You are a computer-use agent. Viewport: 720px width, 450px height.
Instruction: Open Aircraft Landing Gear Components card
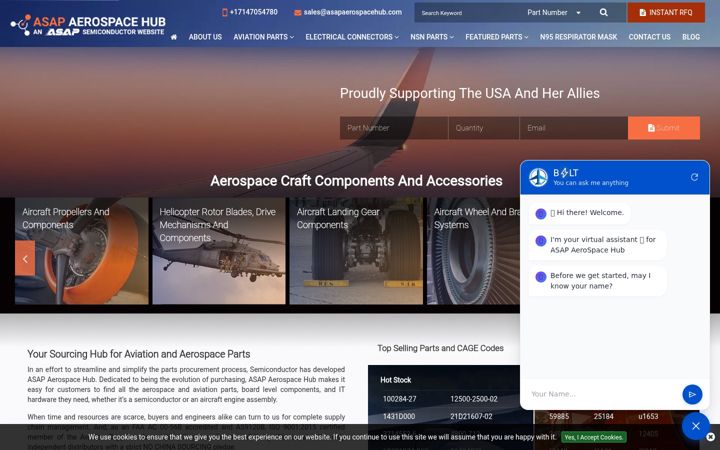click(x=356, y=251)
